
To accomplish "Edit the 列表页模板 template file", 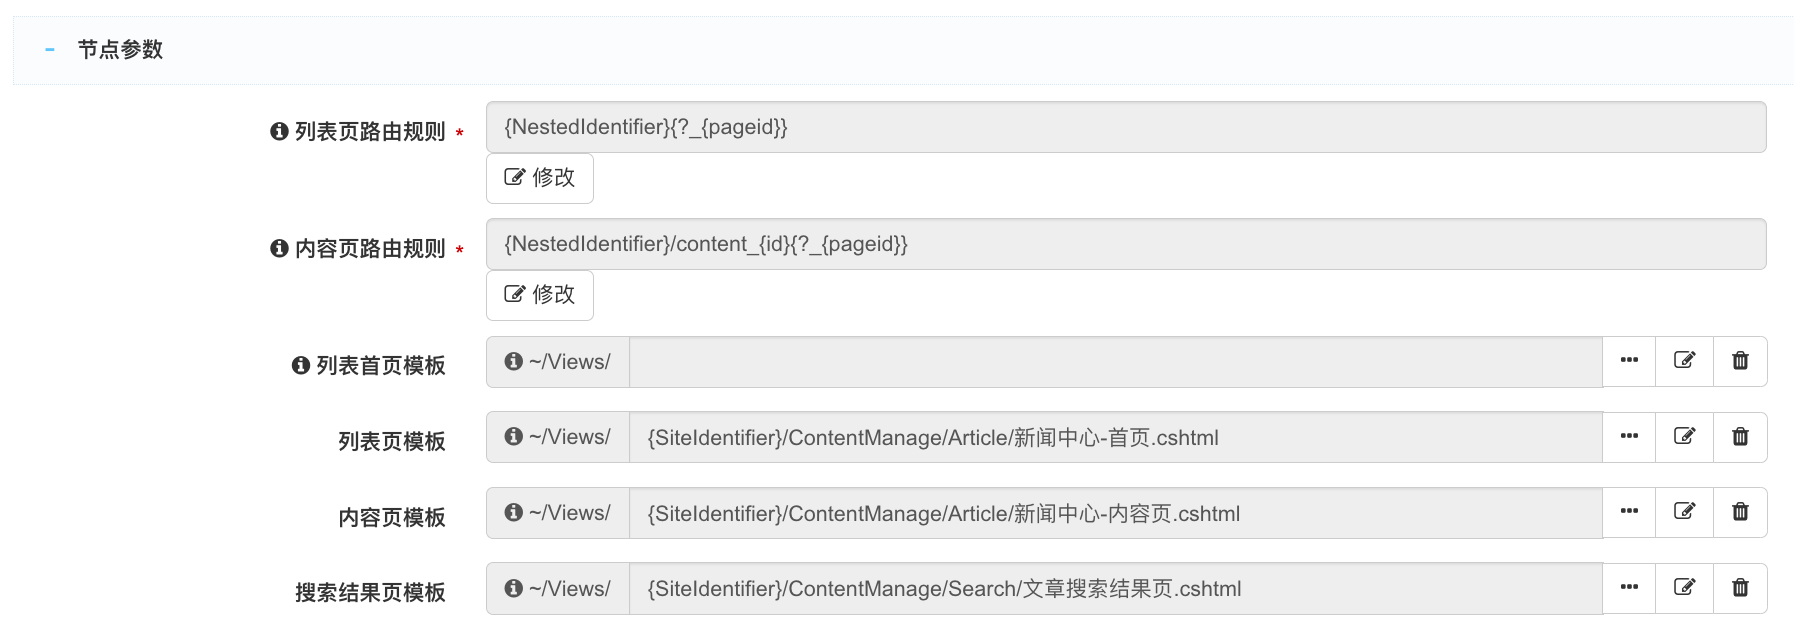I will tap(1685, 437).
